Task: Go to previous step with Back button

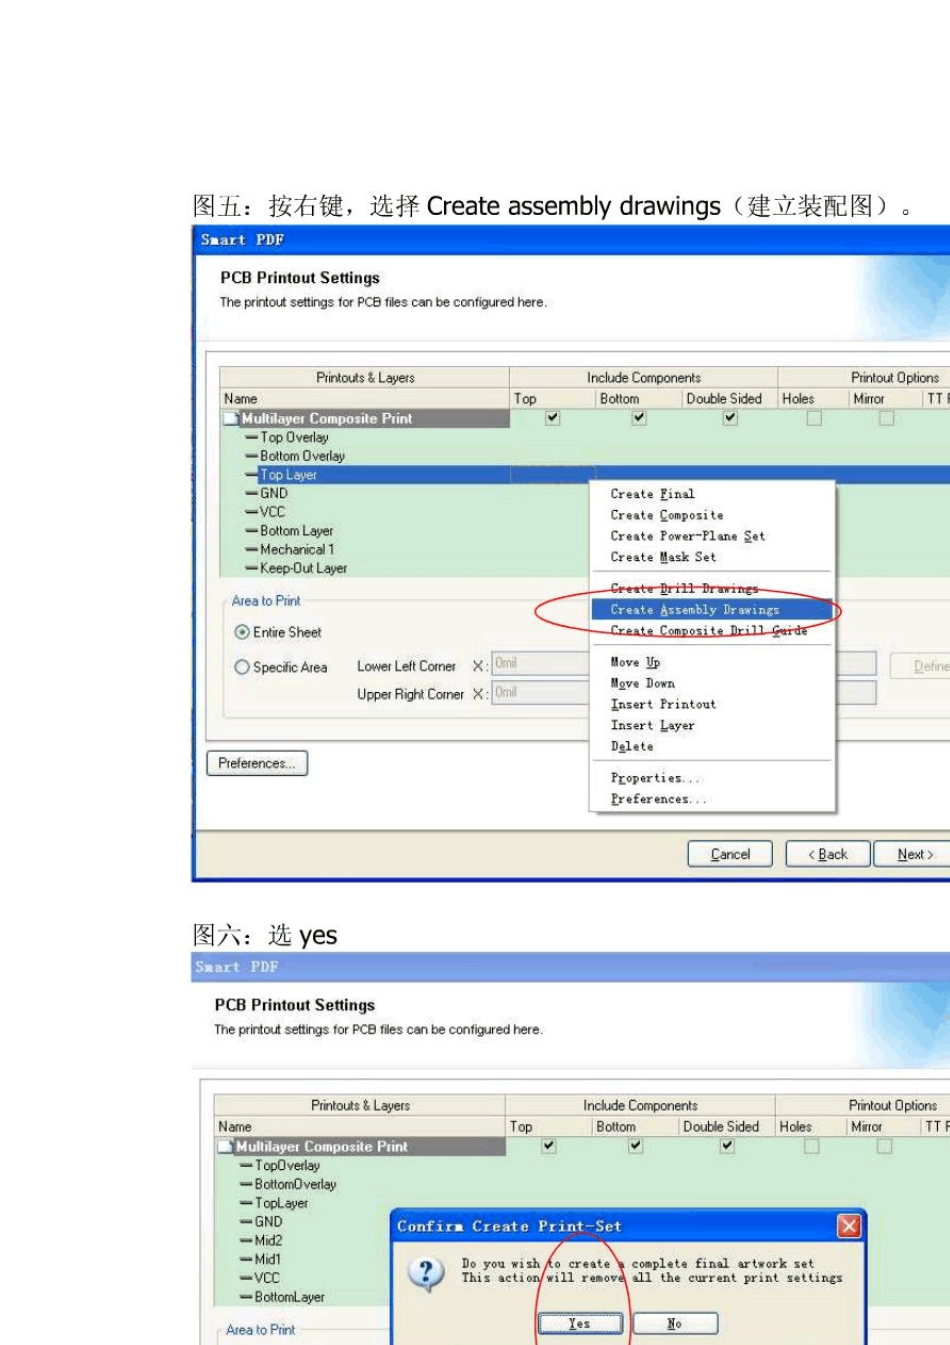Action: coord(827,854)
